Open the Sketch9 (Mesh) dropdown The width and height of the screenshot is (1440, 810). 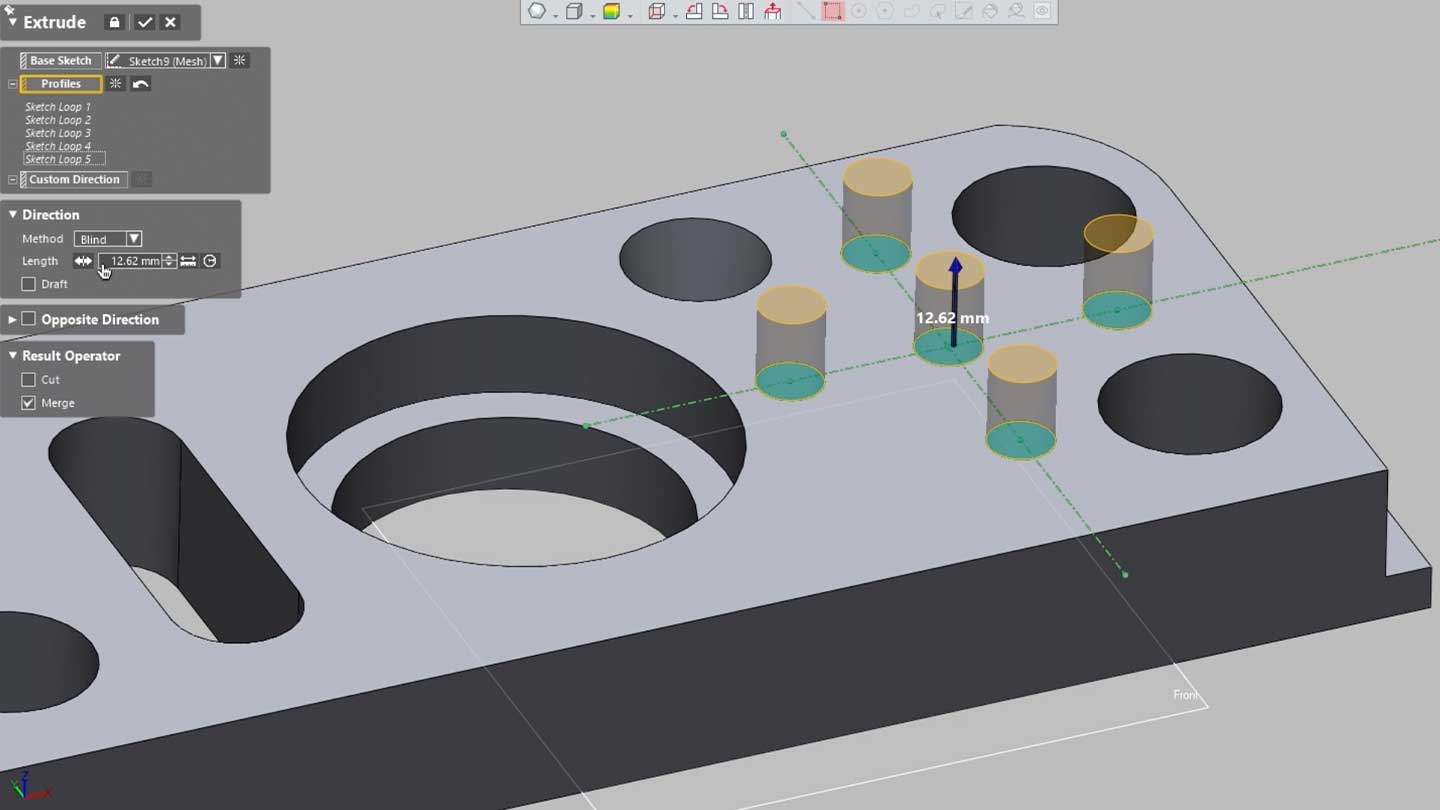[x=218, y=60]
